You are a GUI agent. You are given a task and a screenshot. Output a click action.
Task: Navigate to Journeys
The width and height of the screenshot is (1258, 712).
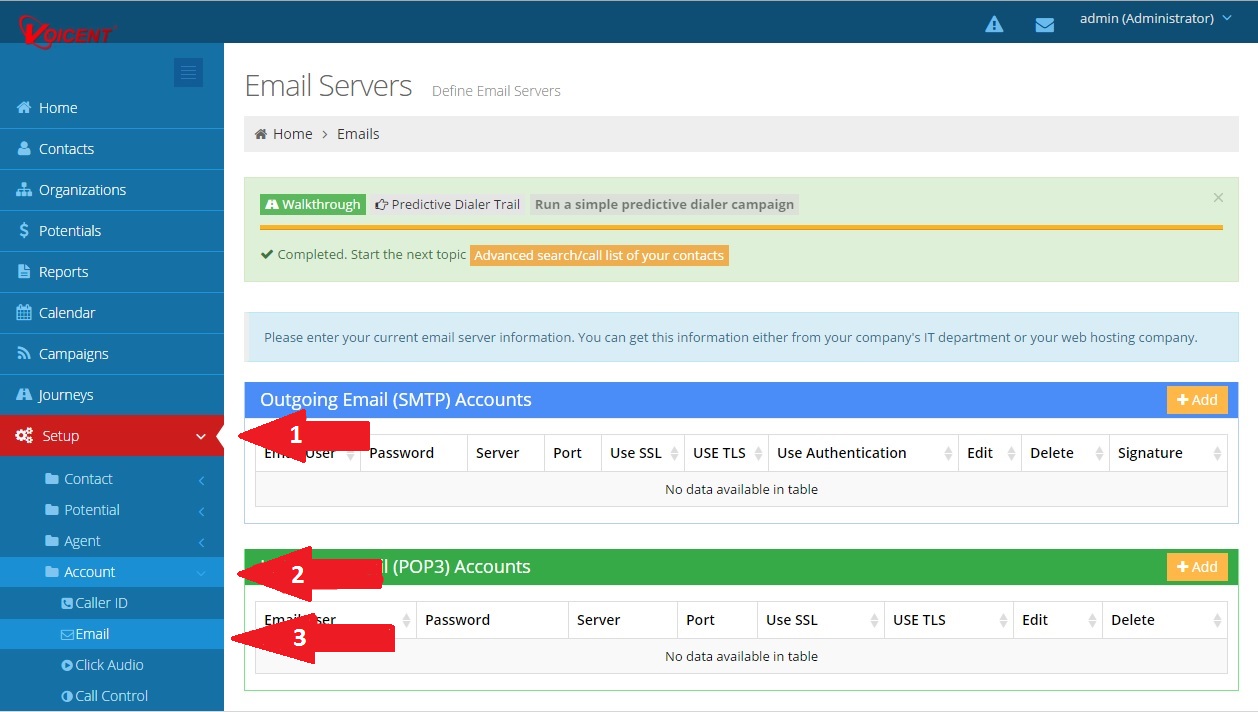click(x=63, y=394)
